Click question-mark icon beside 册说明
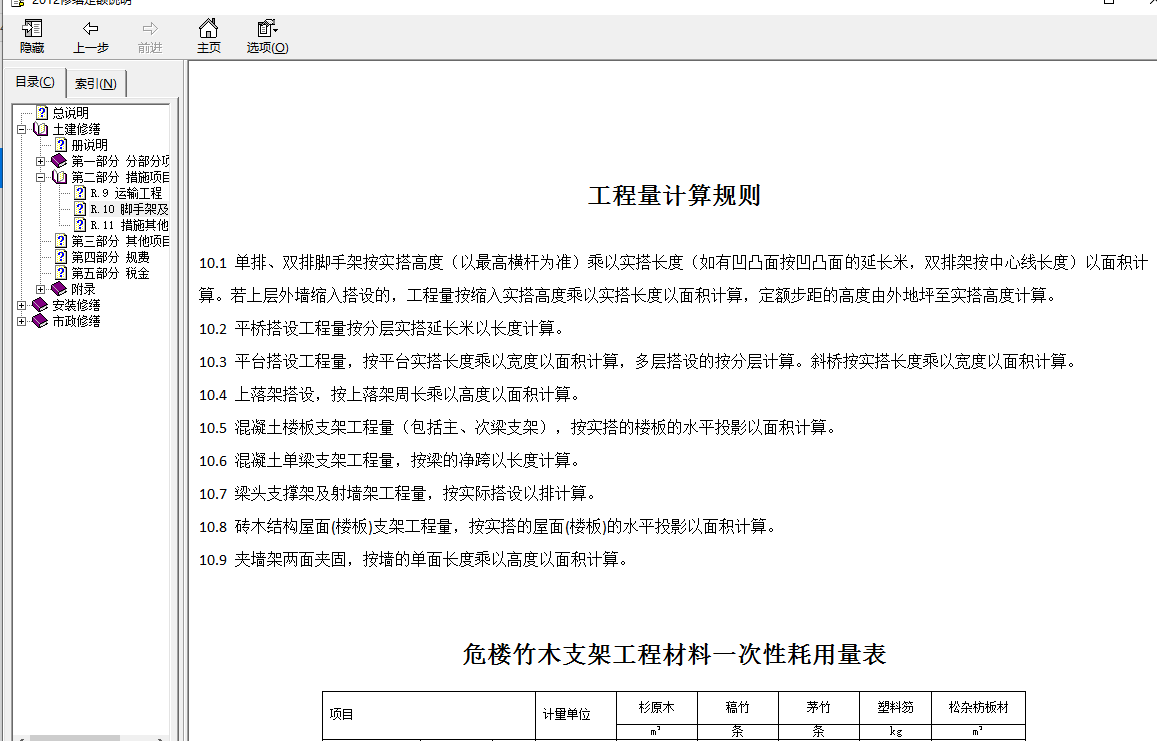 (x=61, y=145)
